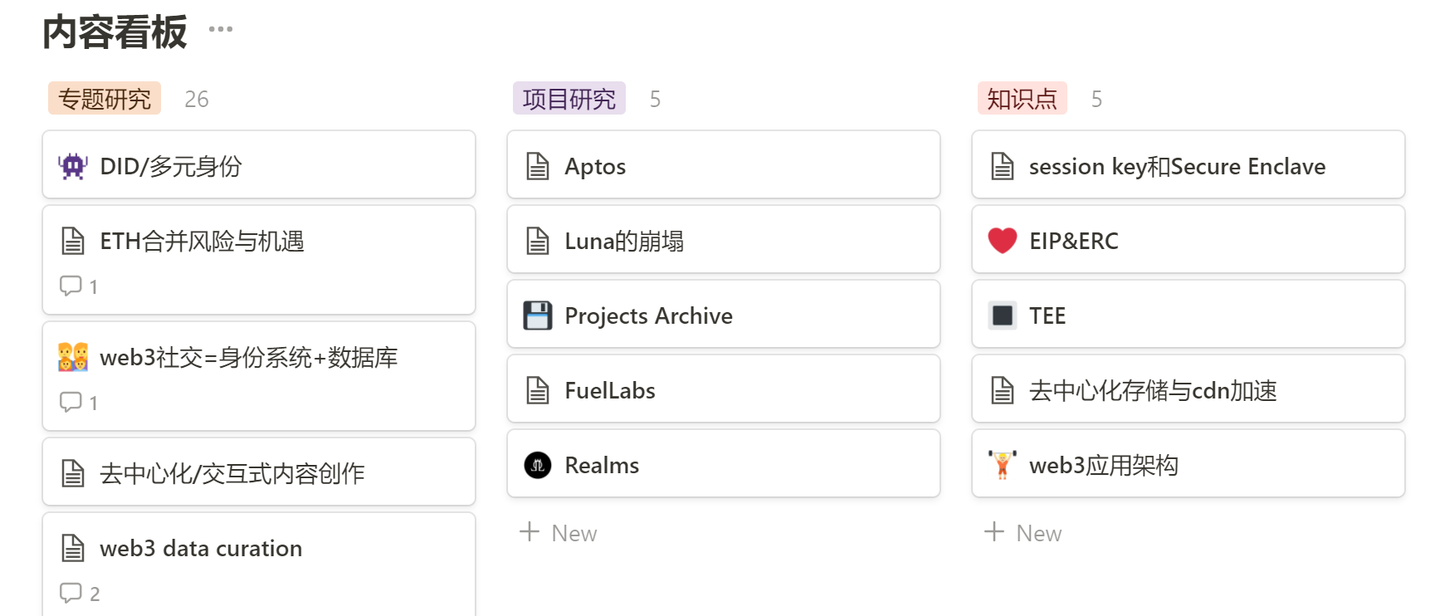Image resolution: width=1440 pixels, height=616 pixels.
Task: Open the 去中心化/交互式内容创作 card
Action: (232, 473)
